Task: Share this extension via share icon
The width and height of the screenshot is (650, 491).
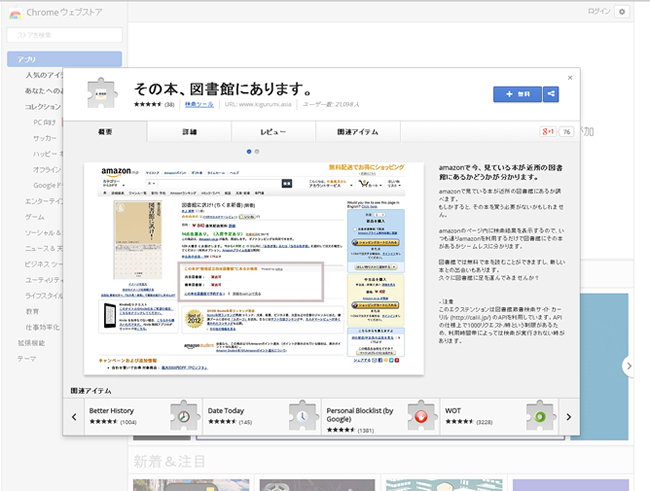Action: (551, 94)
